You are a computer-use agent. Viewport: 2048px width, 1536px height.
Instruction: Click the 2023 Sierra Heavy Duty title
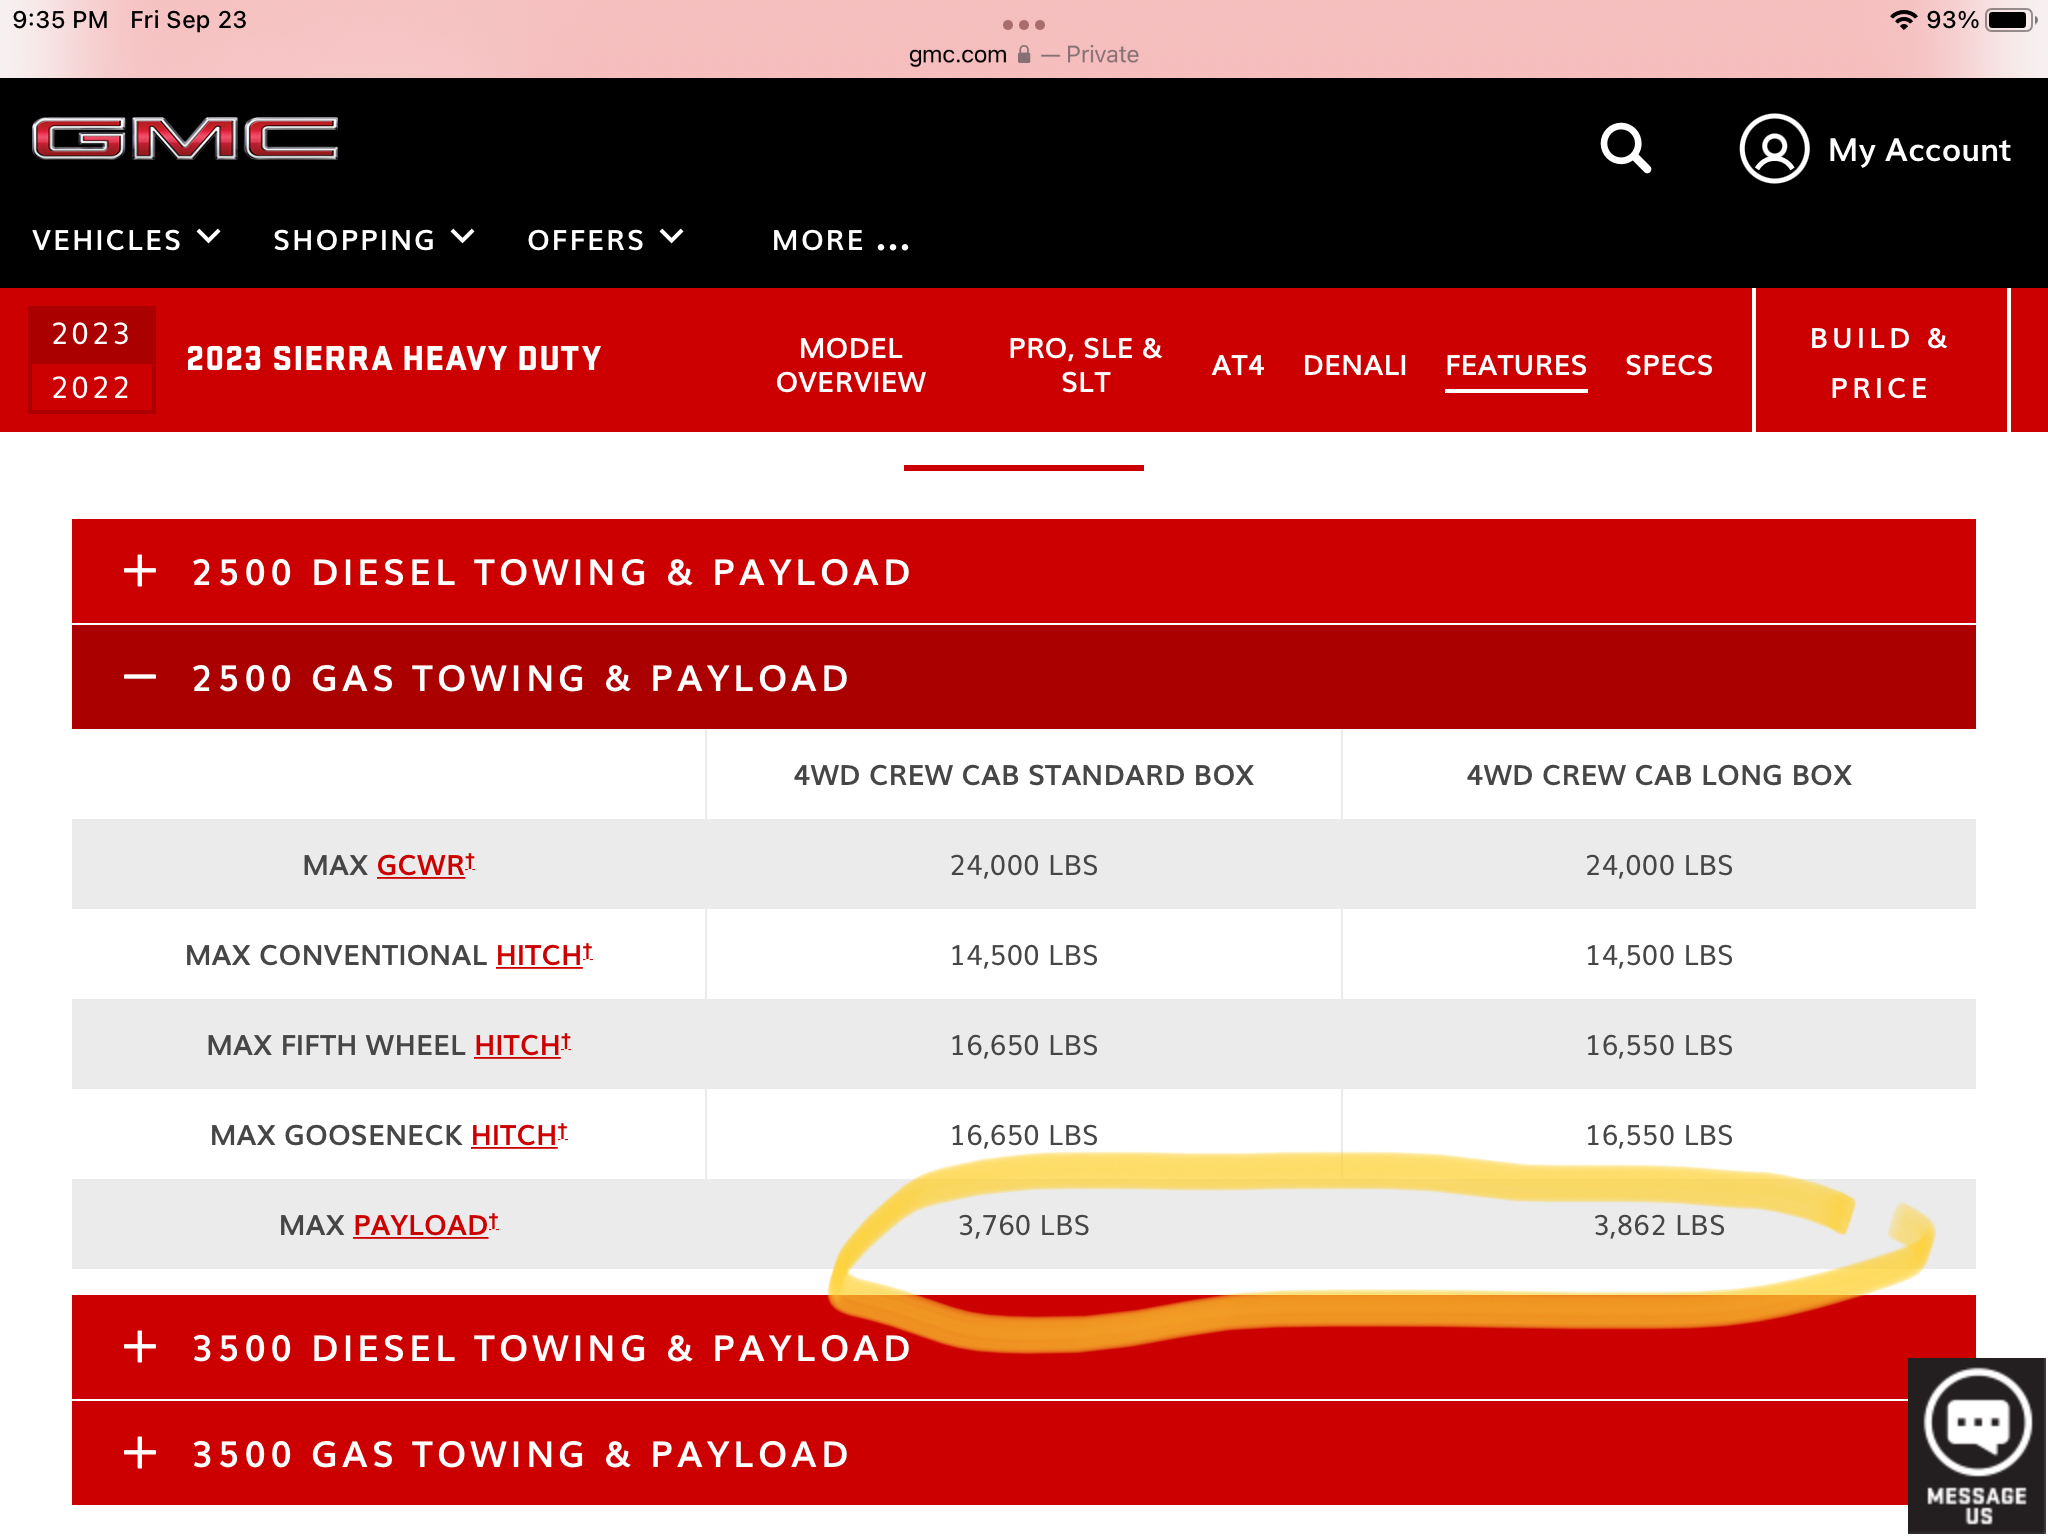394,358
